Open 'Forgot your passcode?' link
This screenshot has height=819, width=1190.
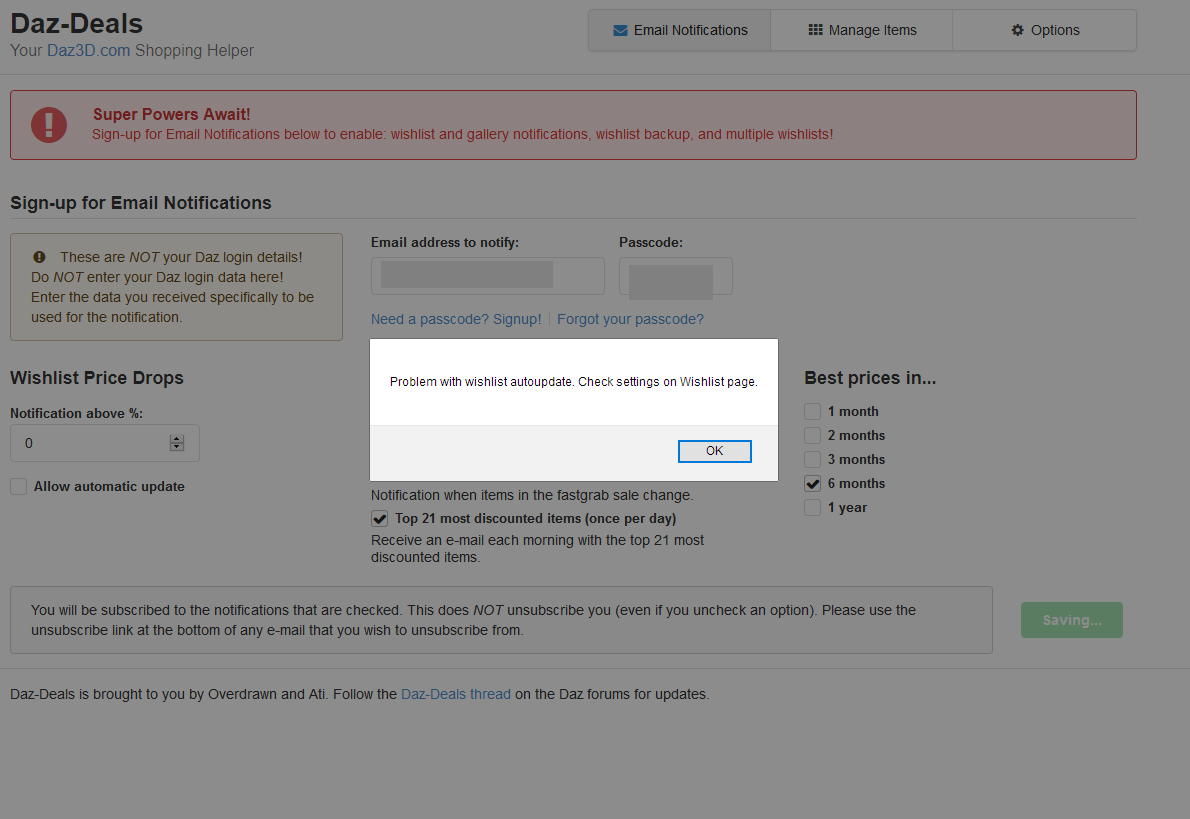630,320
